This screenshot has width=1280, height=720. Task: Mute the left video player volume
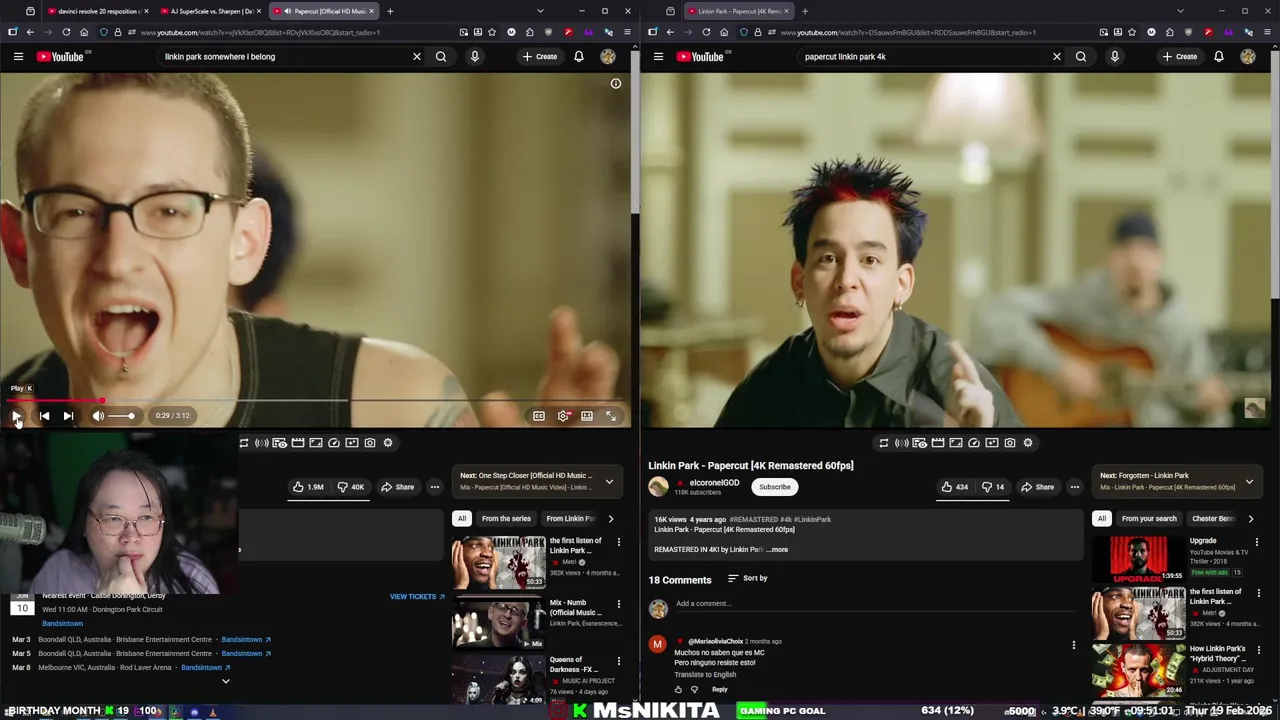tap(98, 416)
